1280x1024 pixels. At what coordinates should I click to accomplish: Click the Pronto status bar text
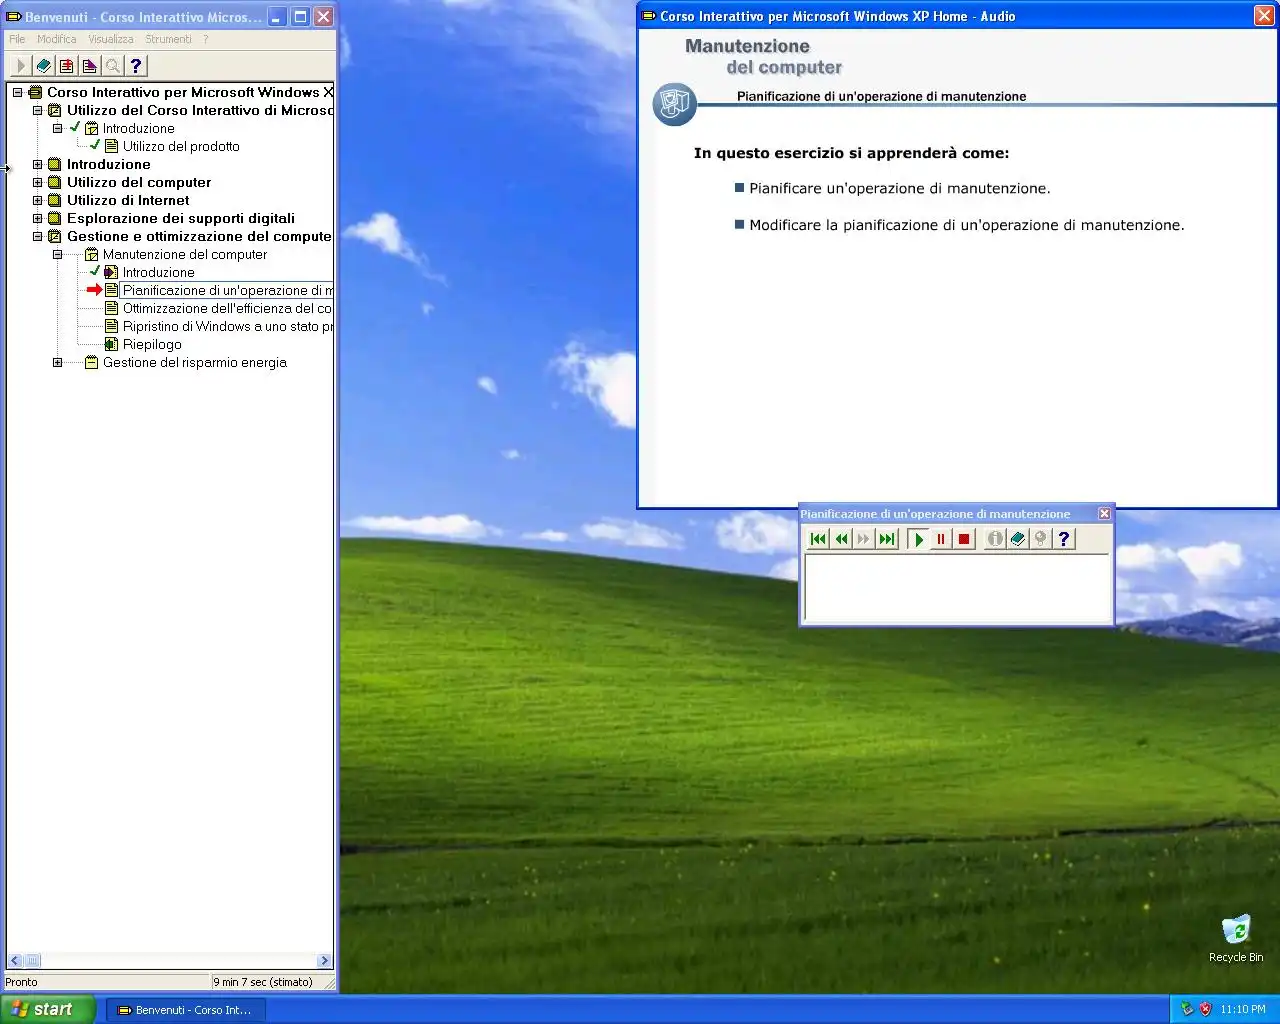pos(22,982)
